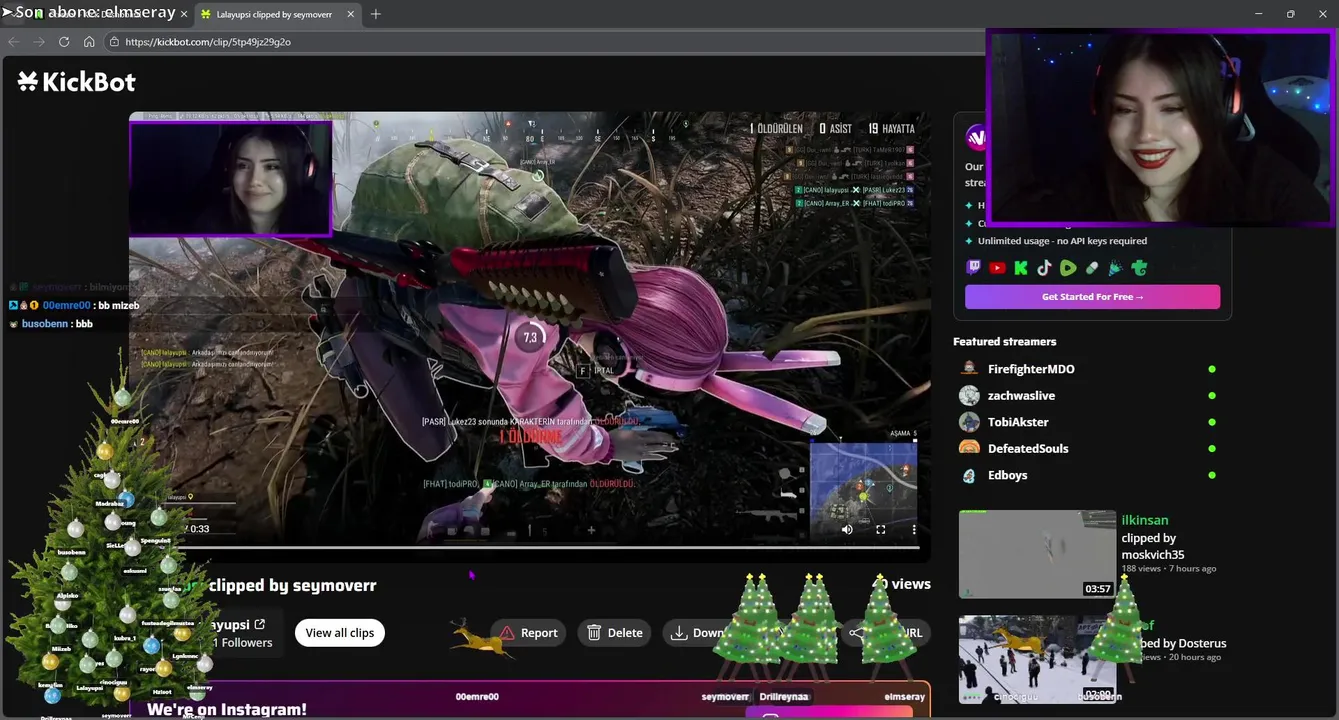This screenshot has width=1339, height=720.
Task: Click the TikTok platform icon
Action: pyautogui.click(x=1044, y=268)
